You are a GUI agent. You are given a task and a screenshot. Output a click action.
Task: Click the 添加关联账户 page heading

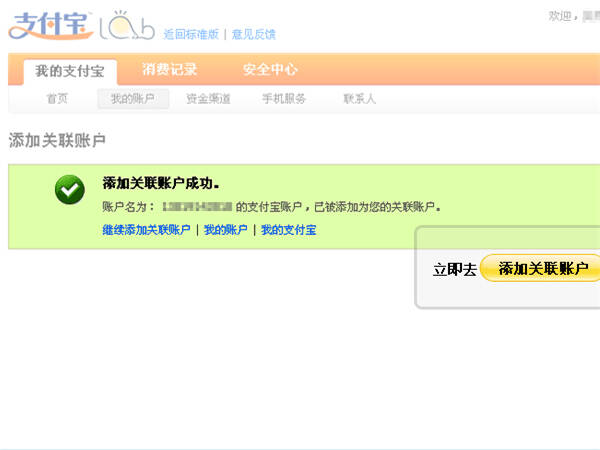coord(57,140)
